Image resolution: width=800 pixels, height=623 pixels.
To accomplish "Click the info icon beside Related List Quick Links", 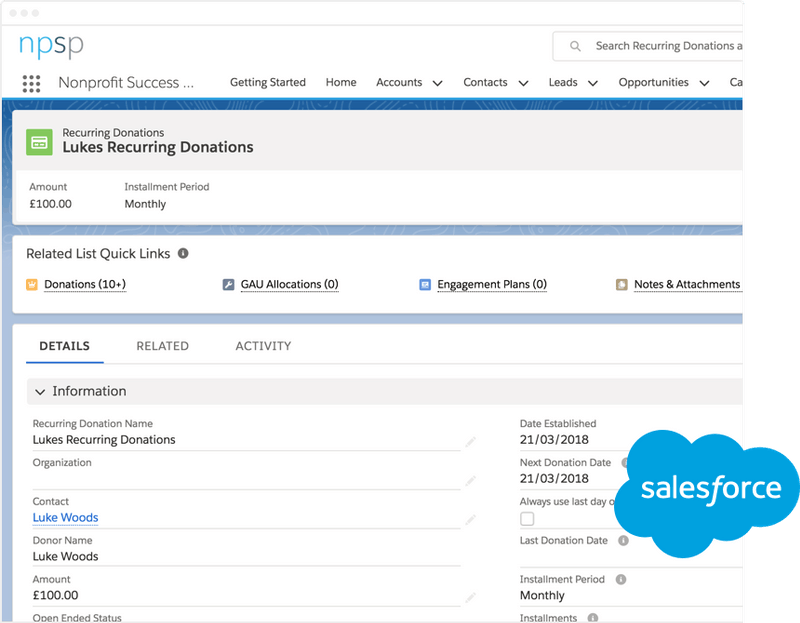I will click(x=183, y=254).
